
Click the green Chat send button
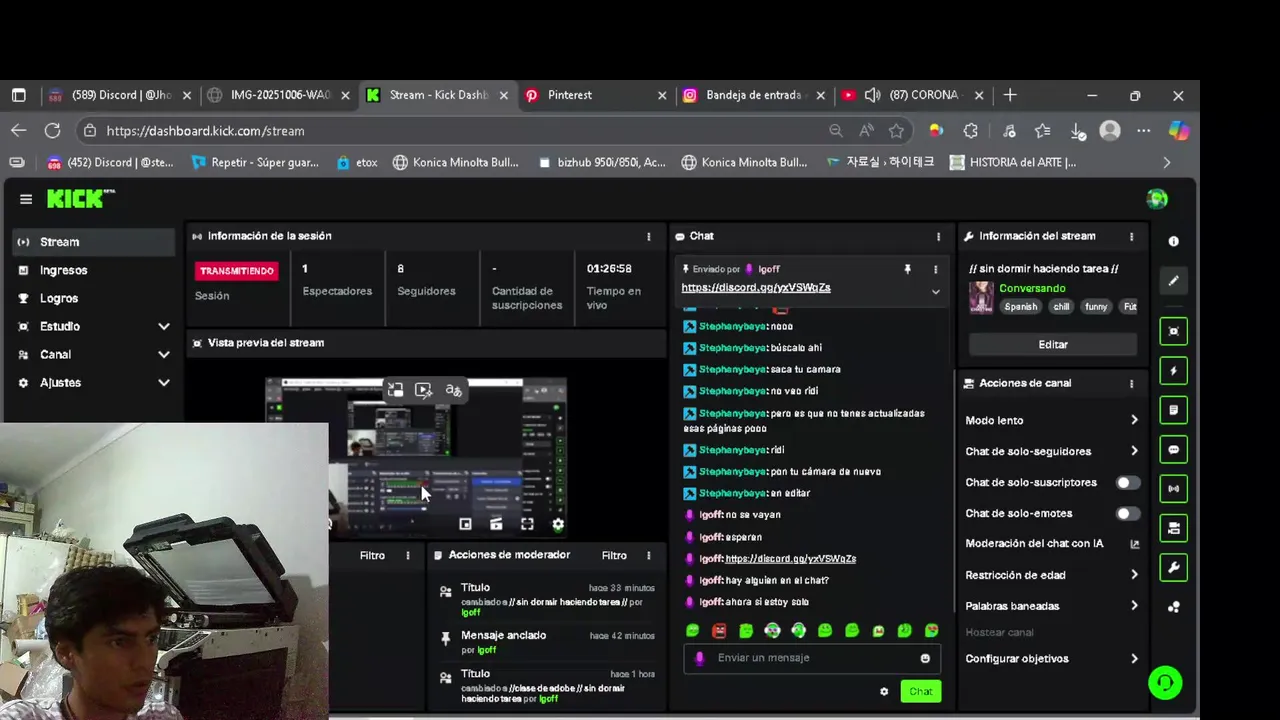pos(920,691)
